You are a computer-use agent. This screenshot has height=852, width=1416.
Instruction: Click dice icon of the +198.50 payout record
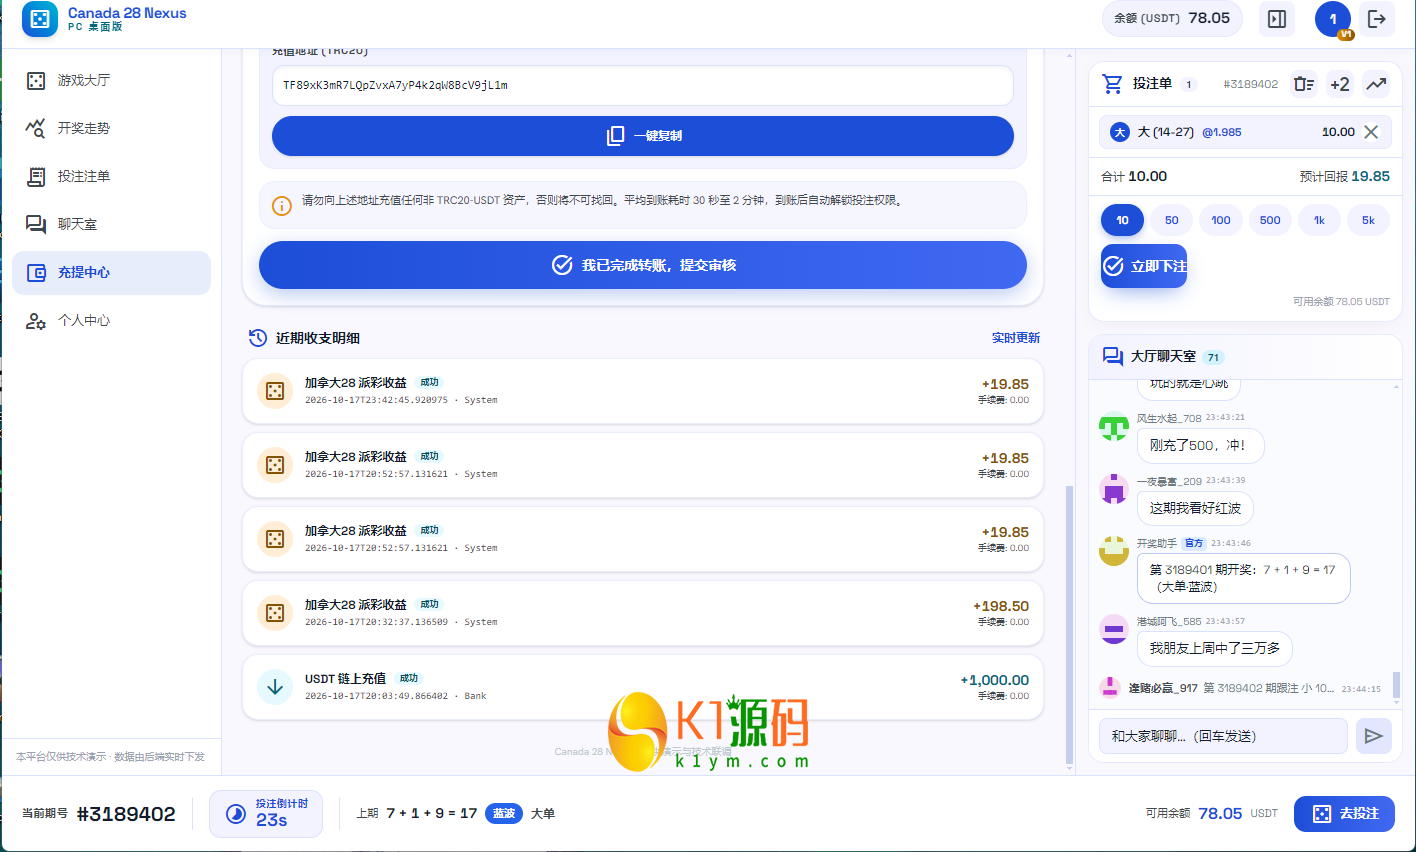click(x=275, y=613)
